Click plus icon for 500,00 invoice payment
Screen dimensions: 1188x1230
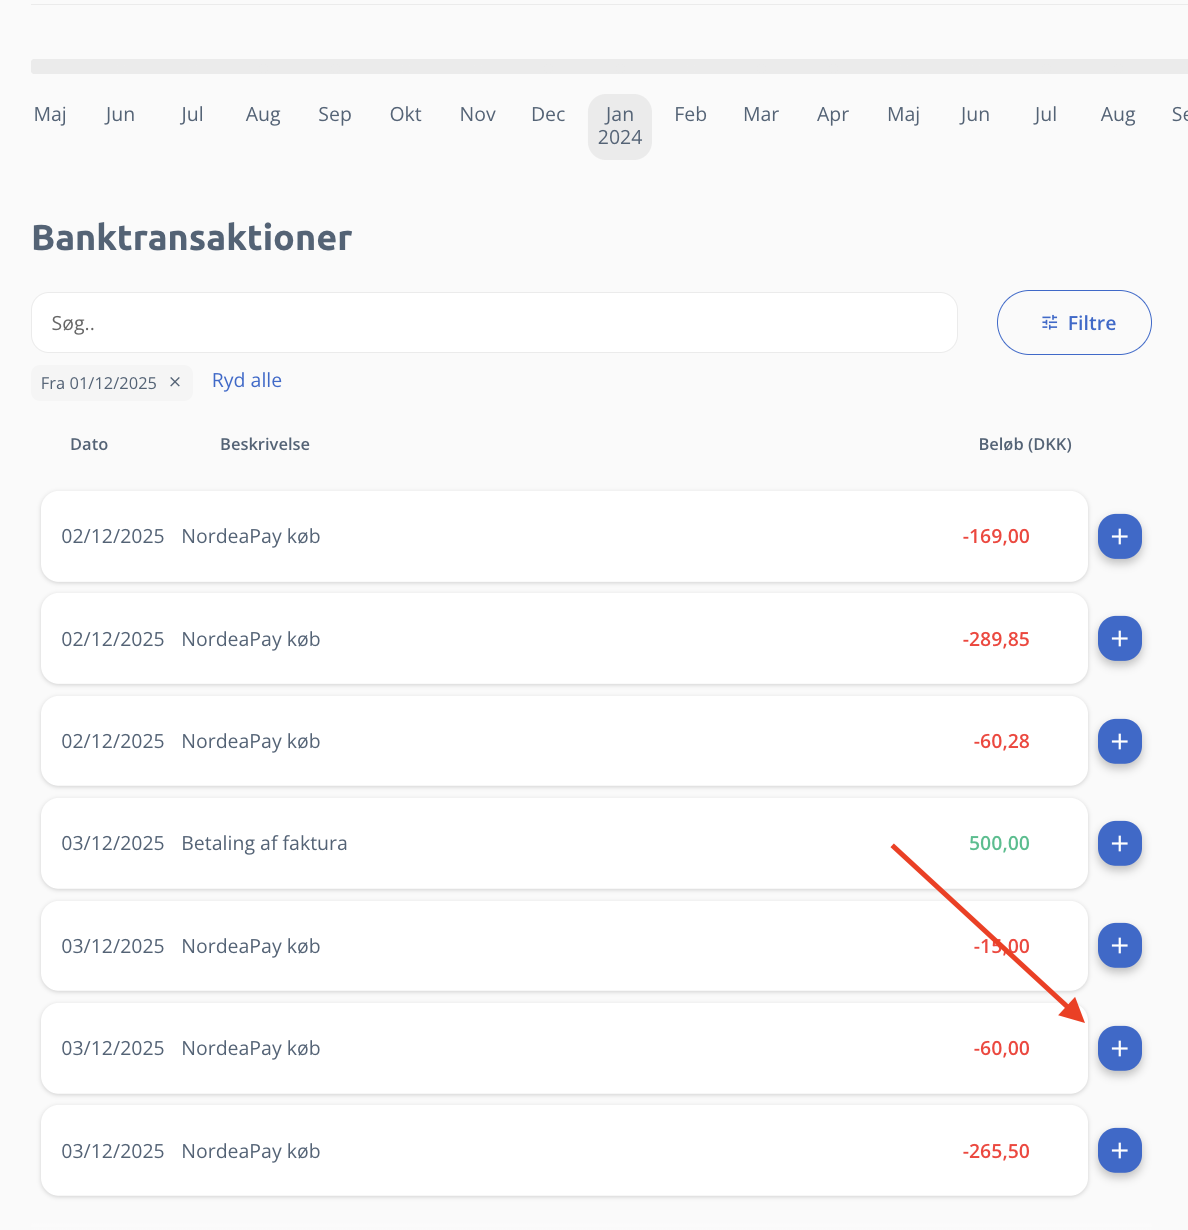coord(1119,844)
